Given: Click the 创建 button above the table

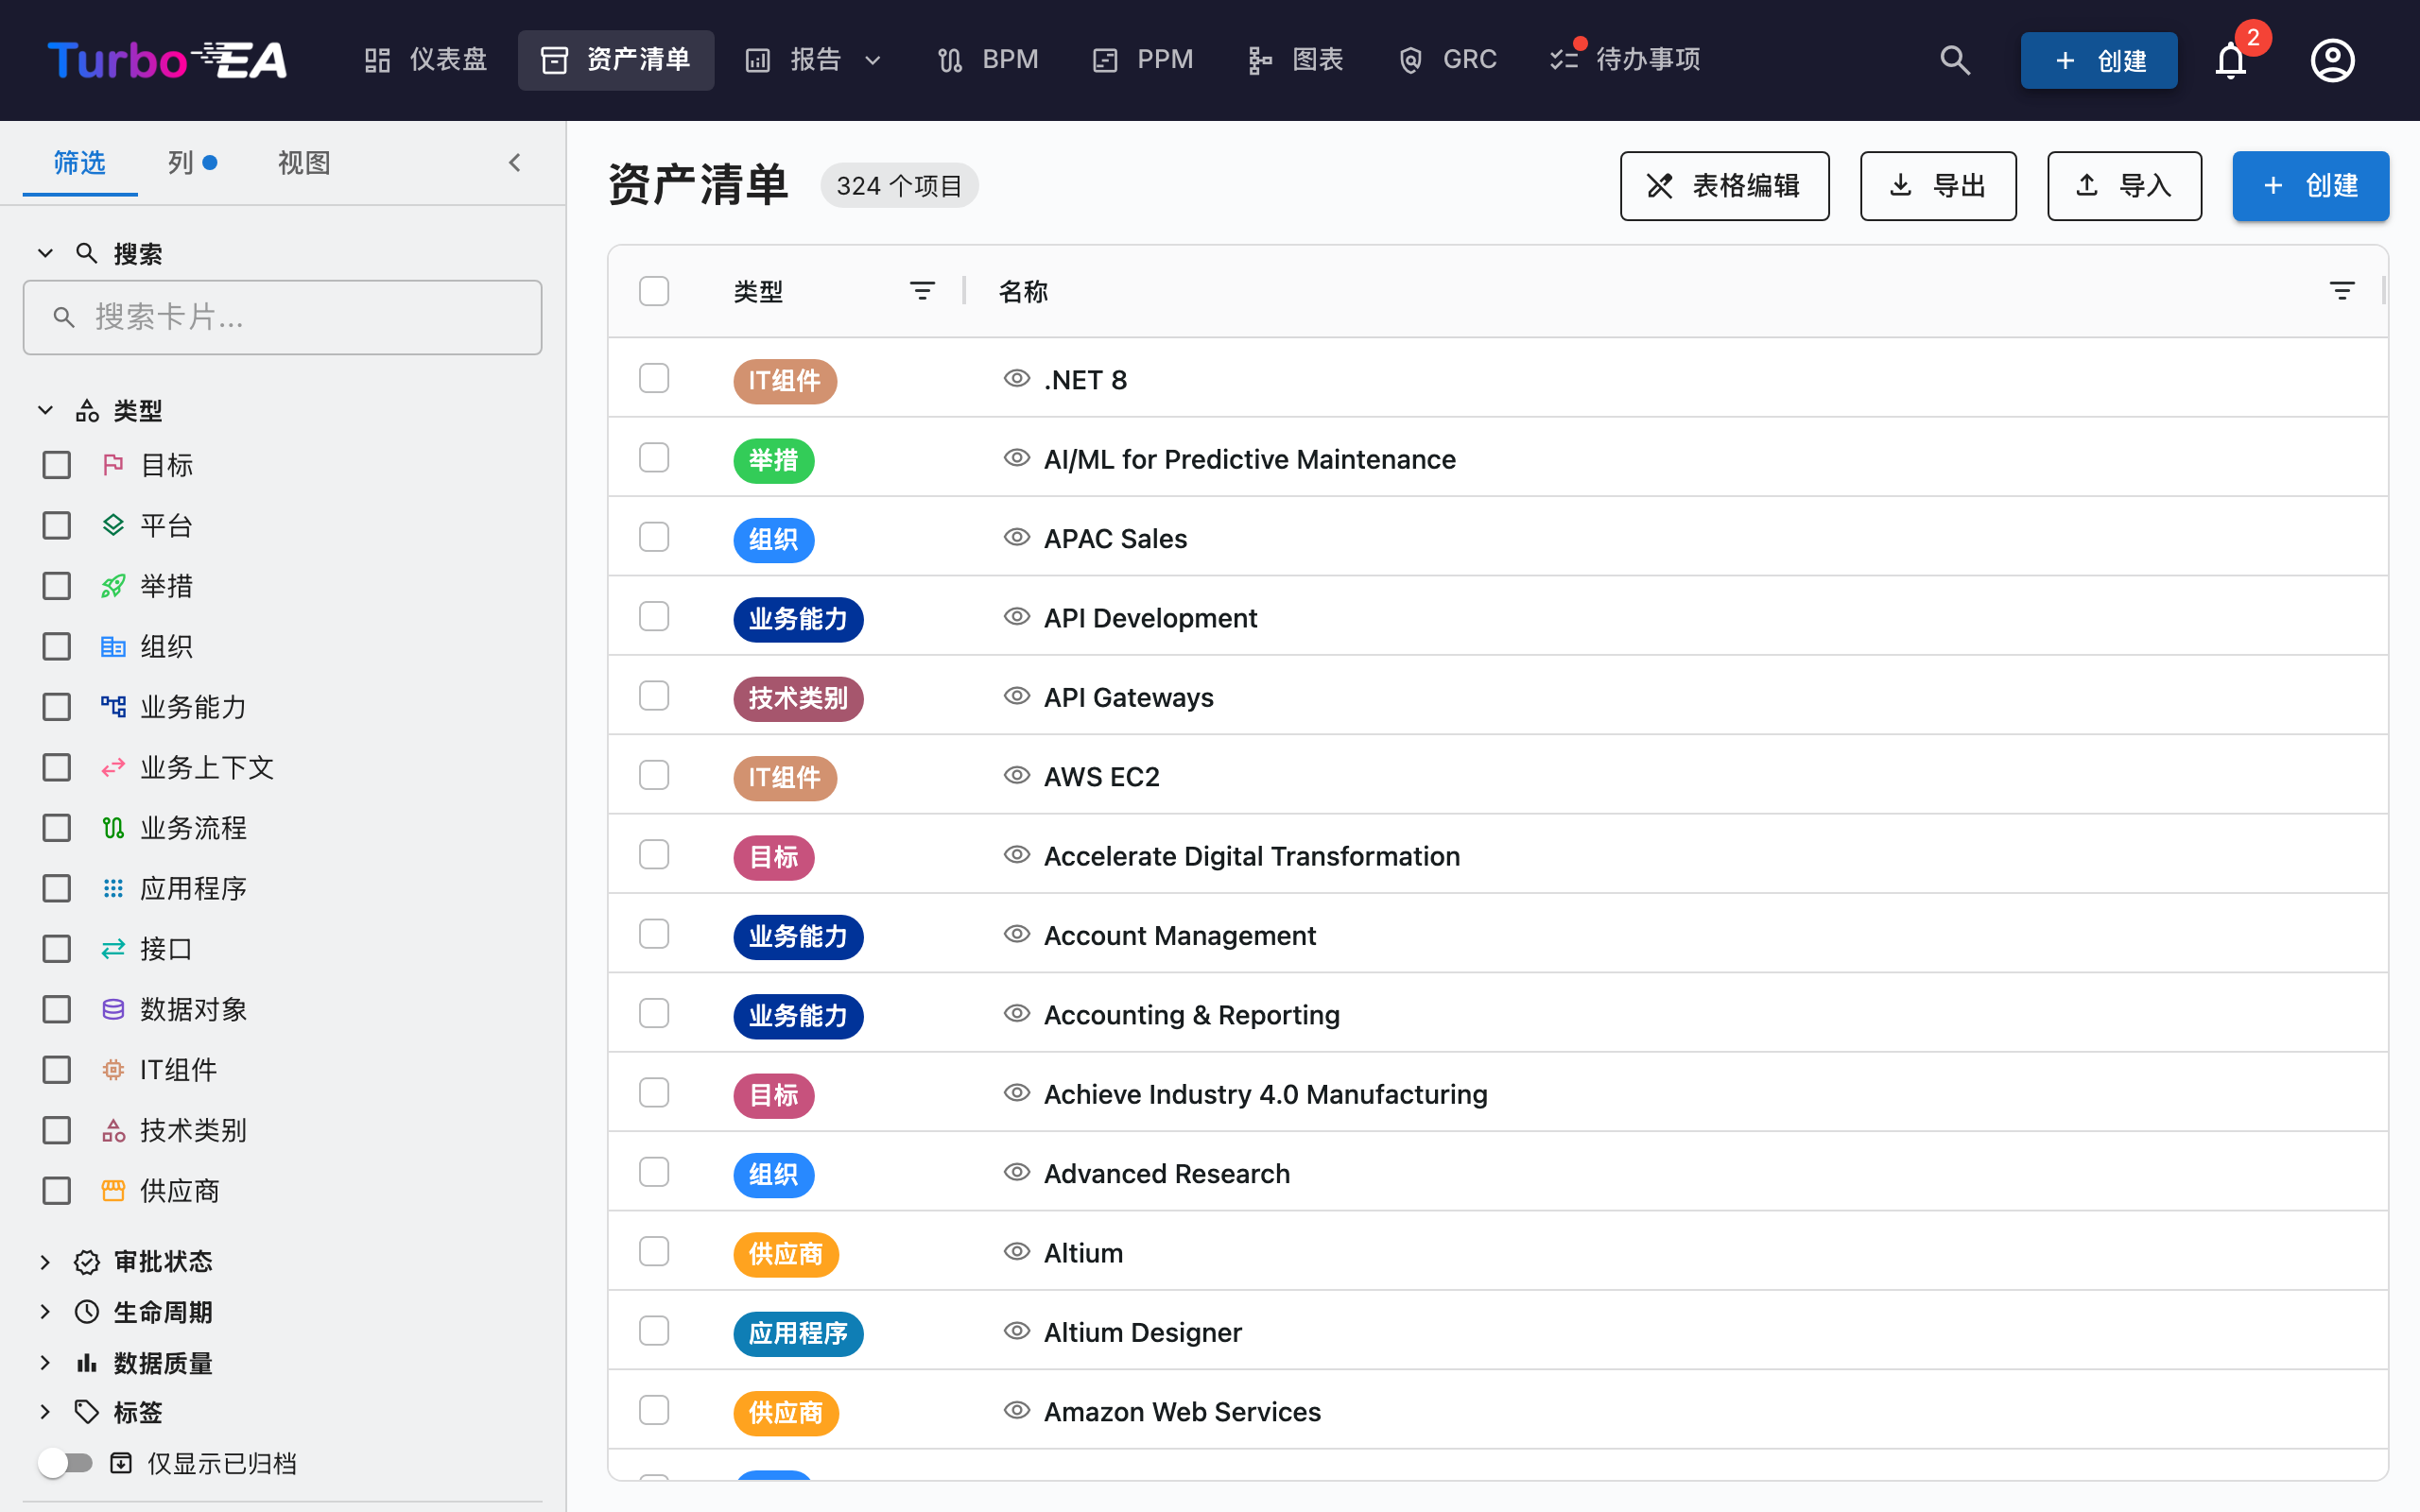Looking at the screenshot, I should click(2310, 186).
